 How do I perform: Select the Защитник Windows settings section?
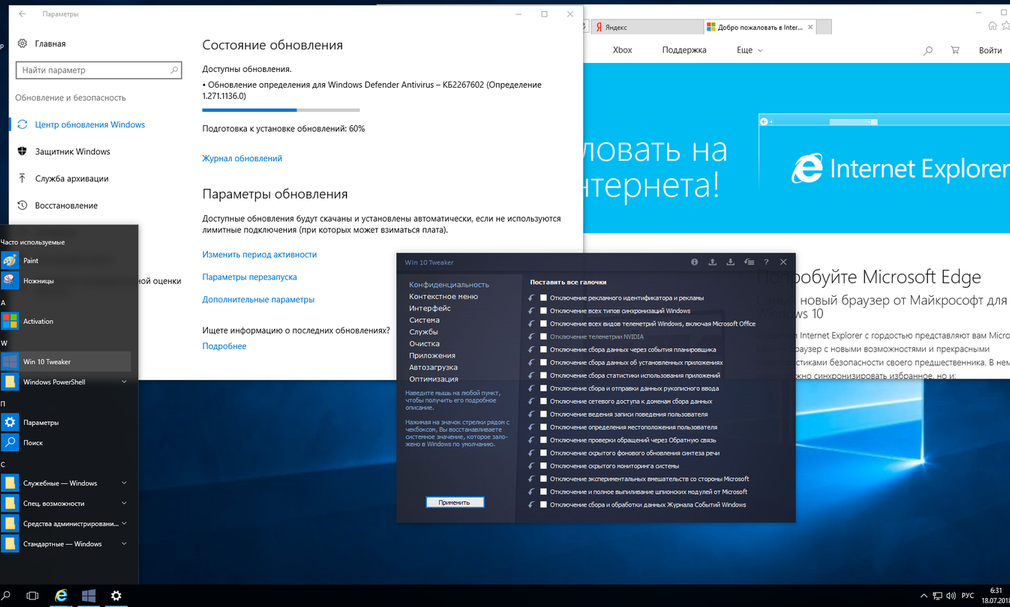click(73, 151)
